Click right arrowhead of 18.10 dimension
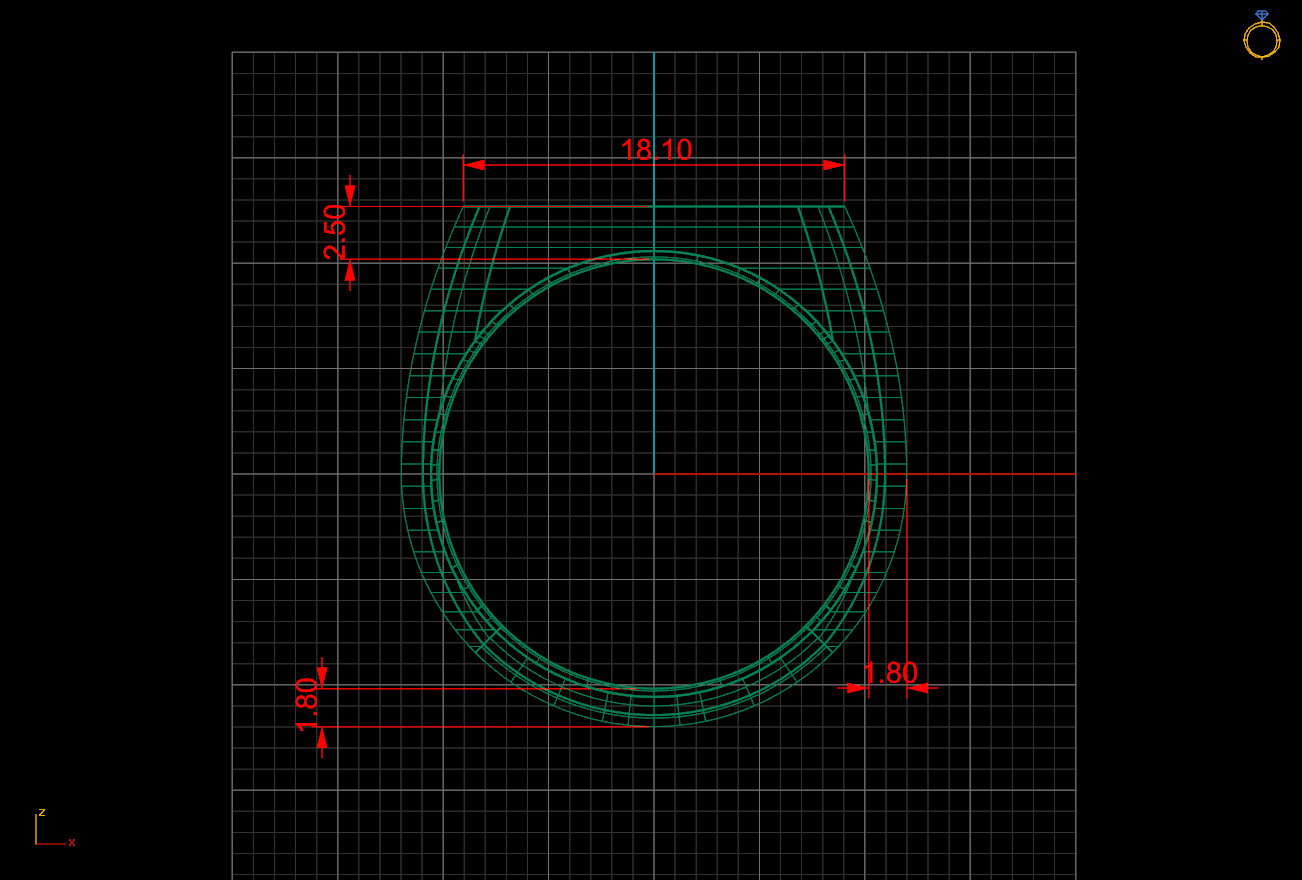Screen dimensions: 1302x880 click(x=834, y=165)
